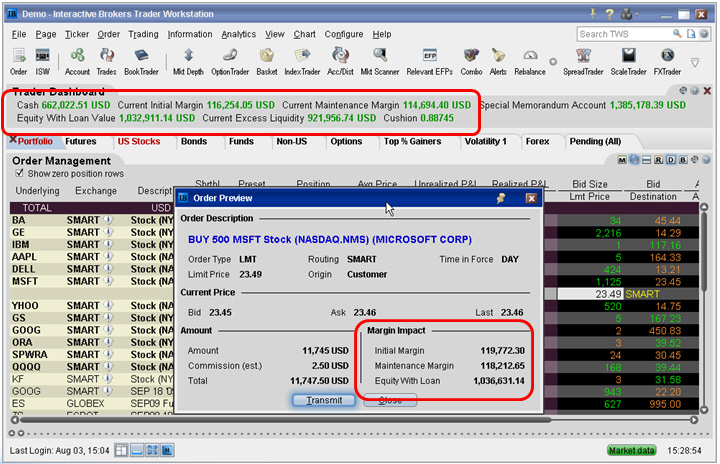Click the circular info arrow on BA row
The width and height of the screenshot is (720, 464).
pos(108,220)
